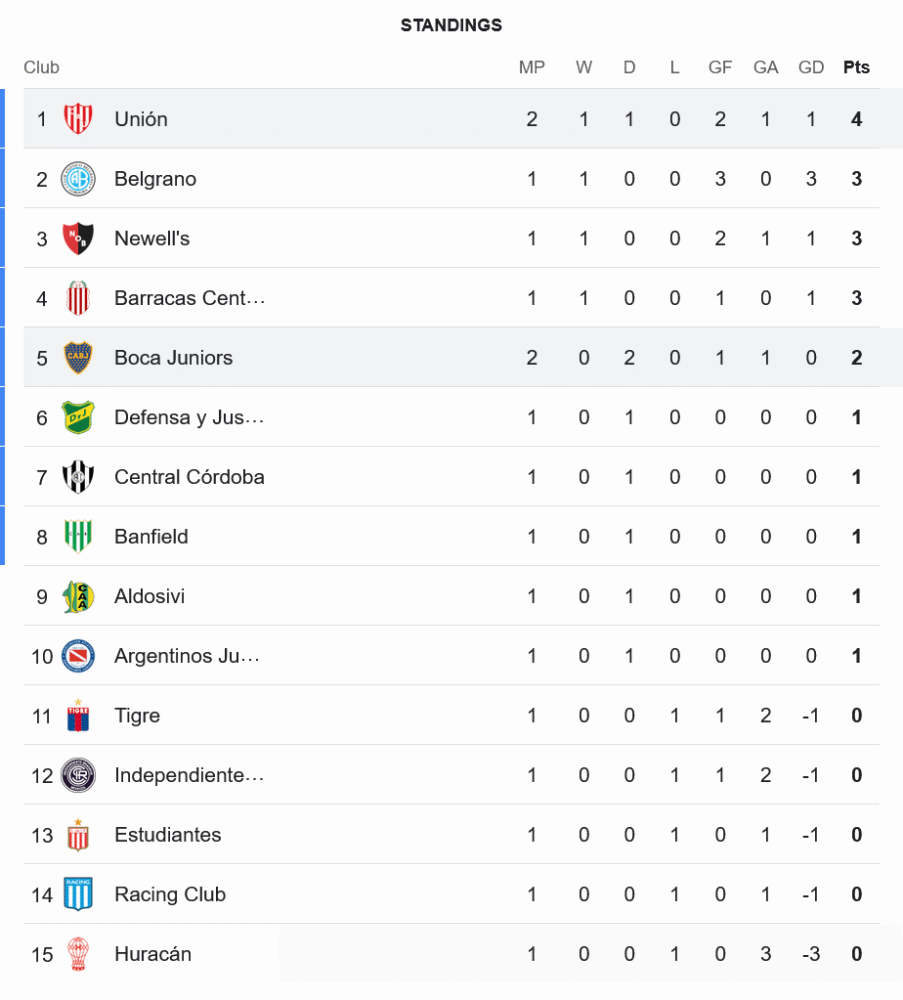
Task: Click the Aldosivi crest icon
Action: (78, 597)
